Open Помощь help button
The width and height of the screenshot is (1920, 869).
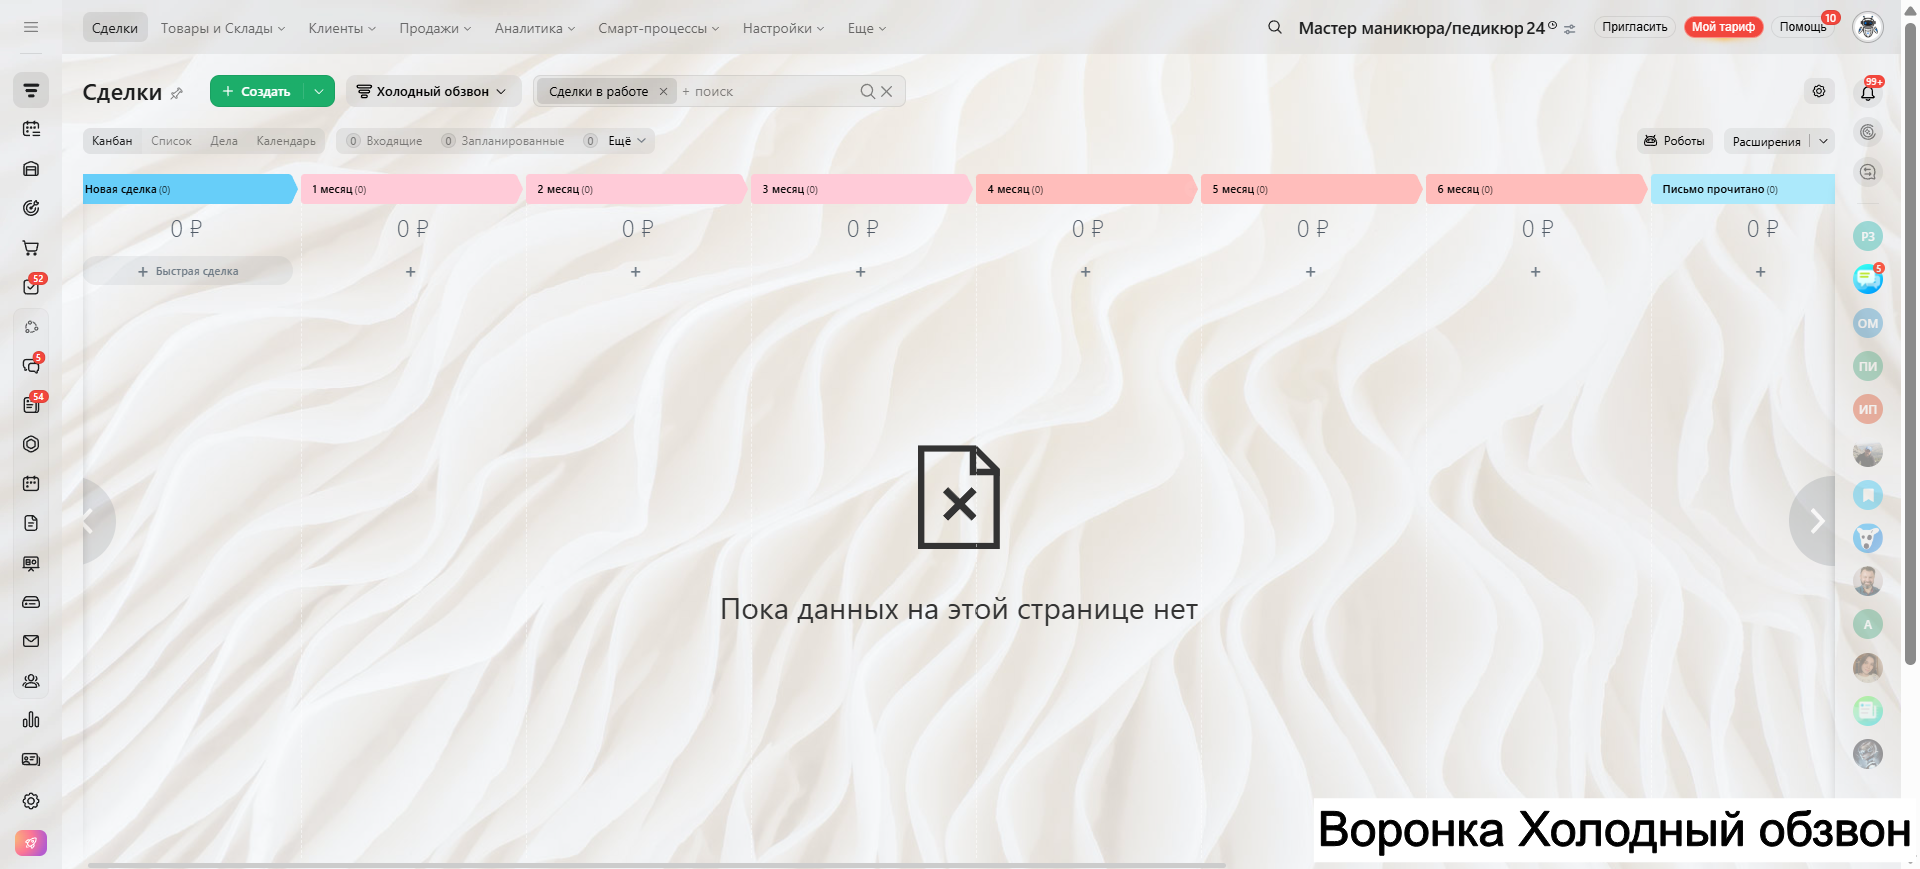[1803, 27]
